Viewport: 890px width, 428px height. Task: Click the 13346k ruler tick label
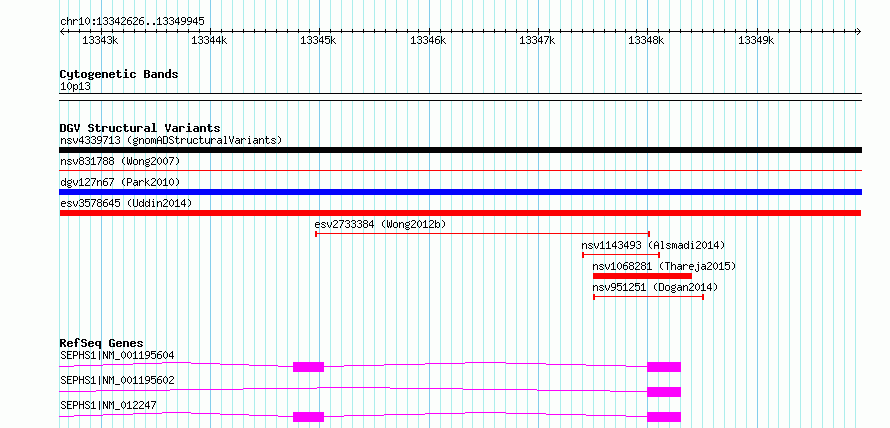(x=428, y=40)
